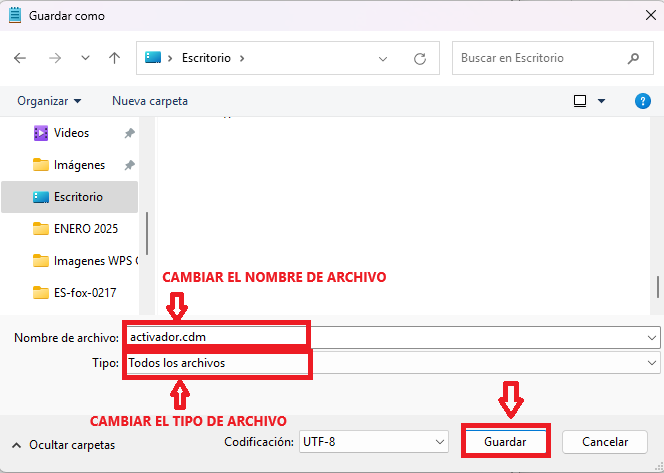This screenshot has height=473, width=664.
Task: Open the Codificación UTF-8 dropdown
Action: [x=374, y=442]
